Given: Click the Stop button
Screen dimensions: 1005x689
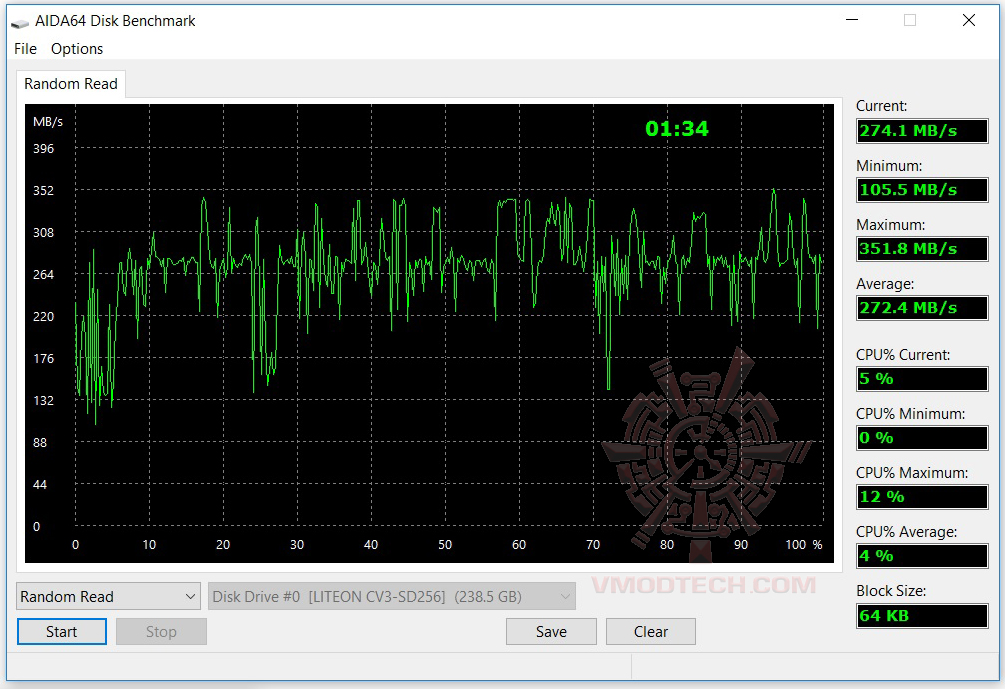Looking at the screenshot, I should tap(161, 631).
